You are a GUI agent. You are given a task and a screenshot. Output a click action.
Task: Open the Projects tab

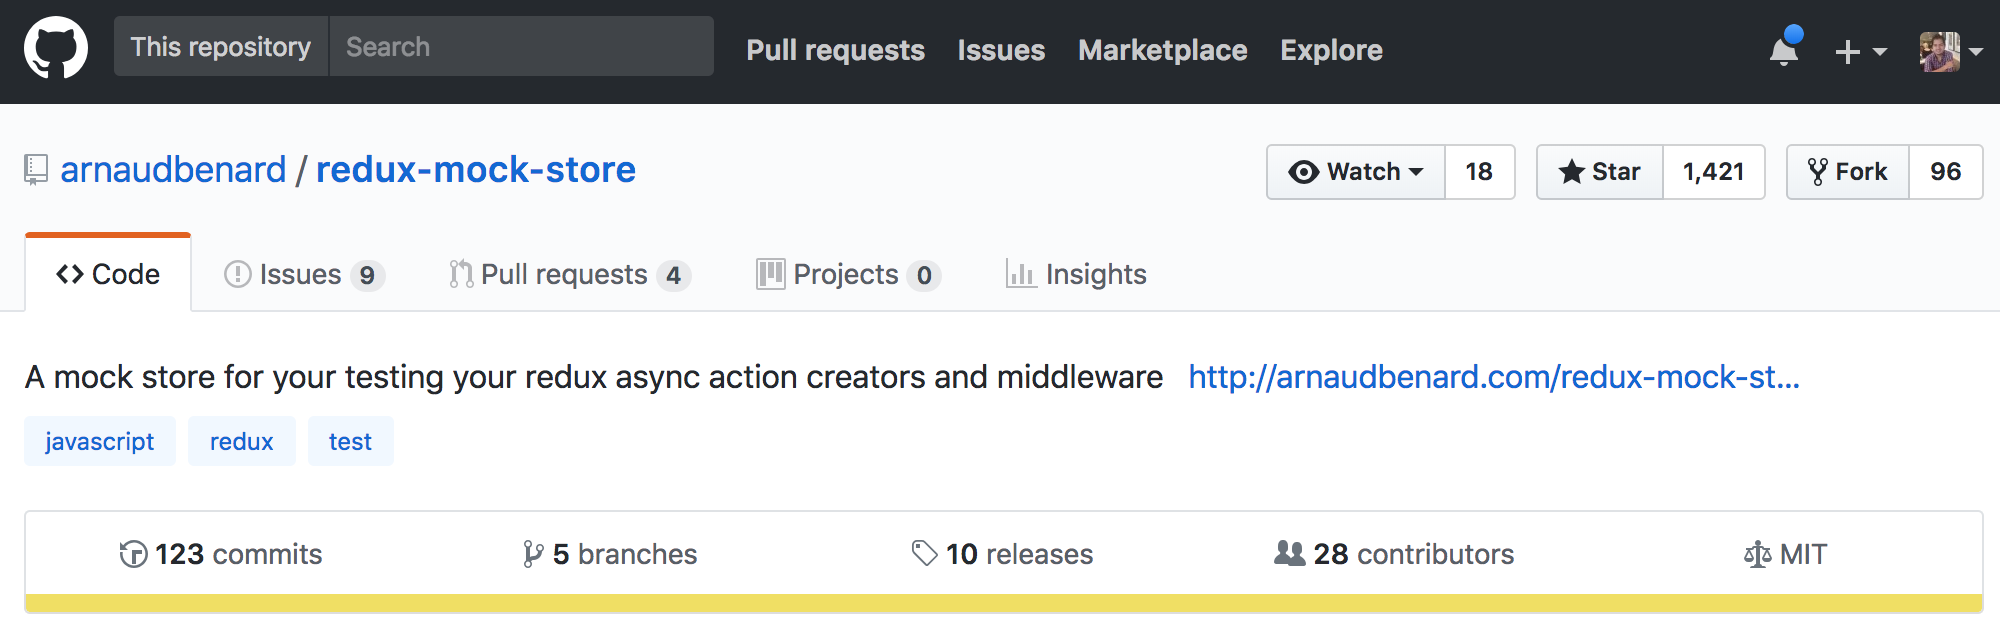click(x=848, y=274)
